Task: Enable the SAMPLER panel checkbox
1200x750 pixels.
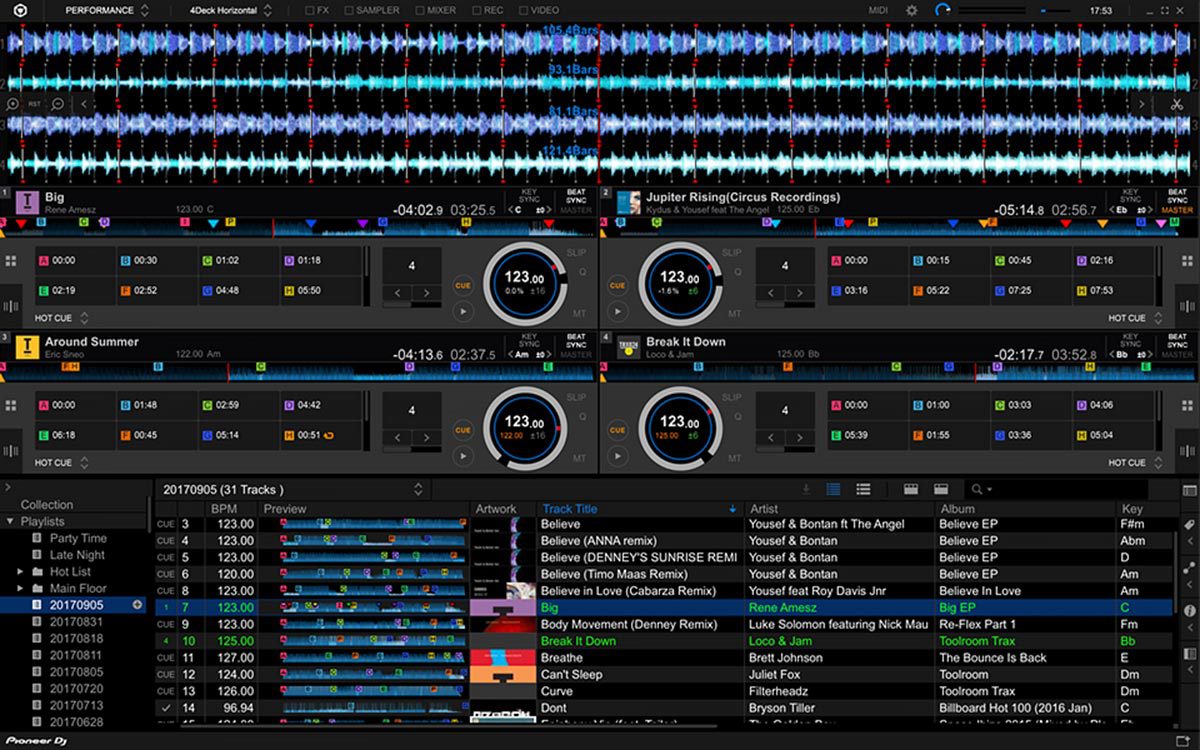Action: pos(349,10)
